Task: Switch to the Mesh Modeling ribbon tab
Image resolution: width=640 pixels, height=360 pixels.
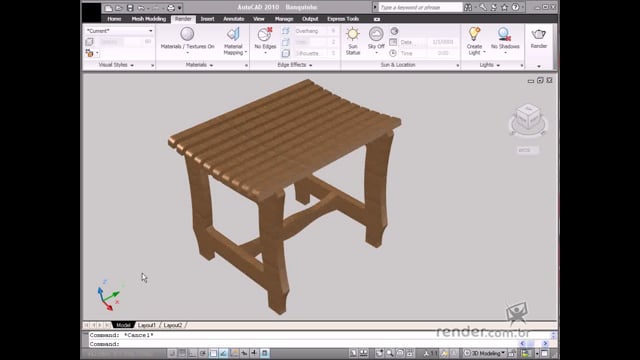Action: coord(149,19)
